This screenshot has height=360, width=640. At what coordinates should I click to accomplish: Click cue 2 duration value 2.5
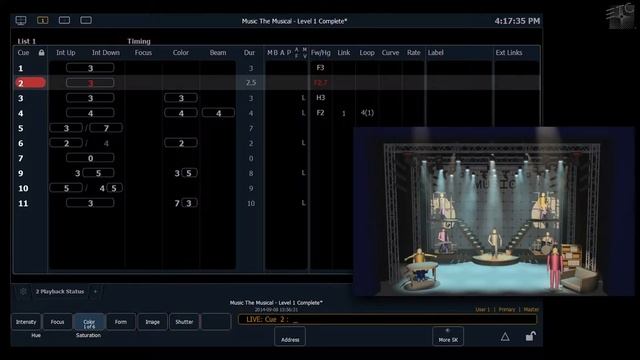pos(251,82)
